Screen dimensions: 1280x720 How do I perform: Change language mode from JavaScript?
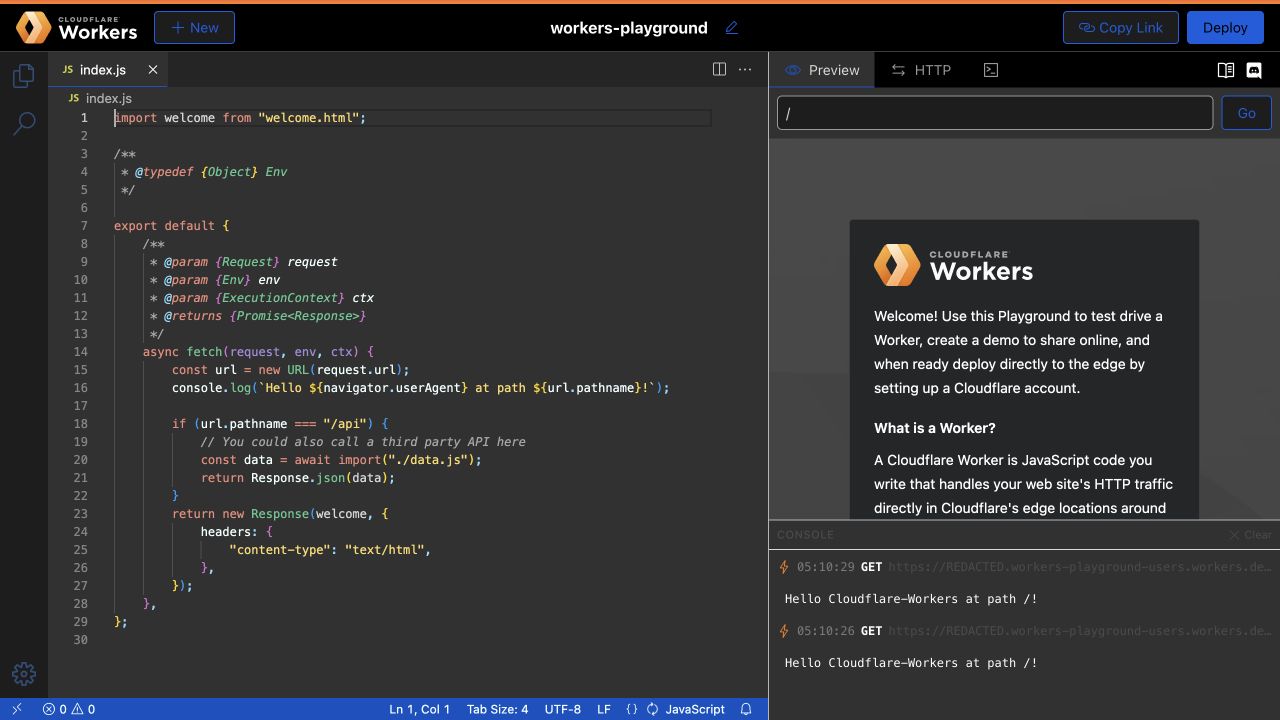pyautogui.click(x=695, y=709)
